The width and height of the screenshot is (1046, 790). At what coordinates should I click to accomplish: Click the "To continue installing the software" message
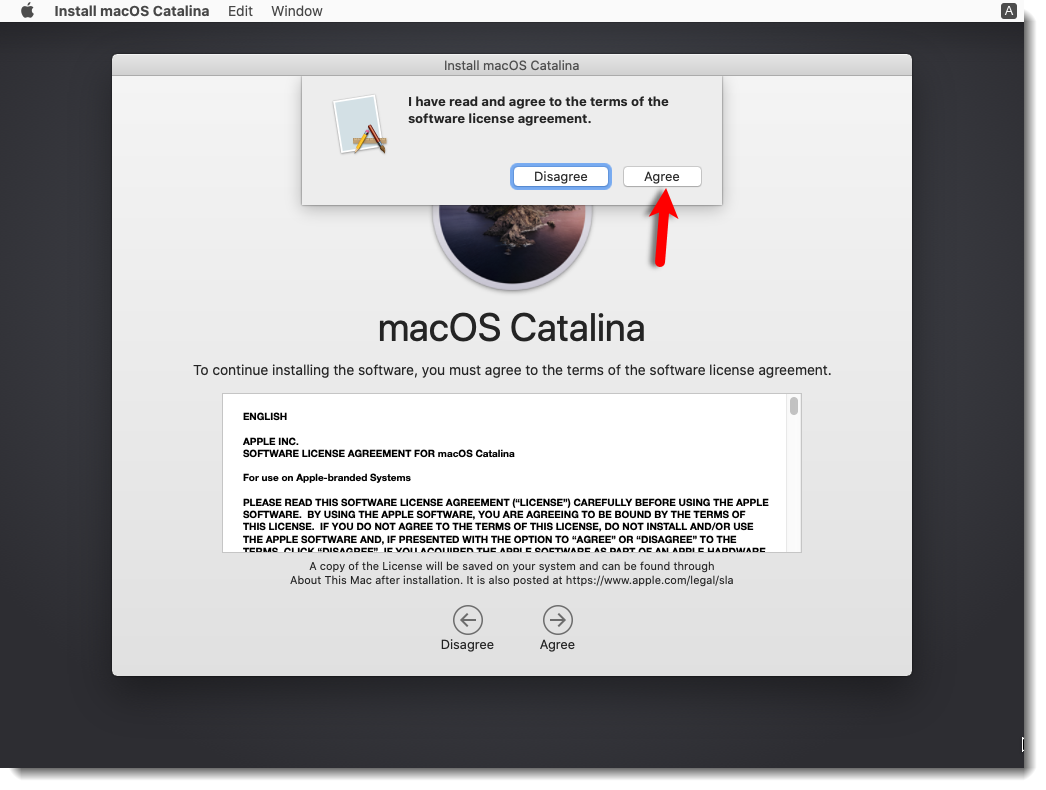point(512,370)
